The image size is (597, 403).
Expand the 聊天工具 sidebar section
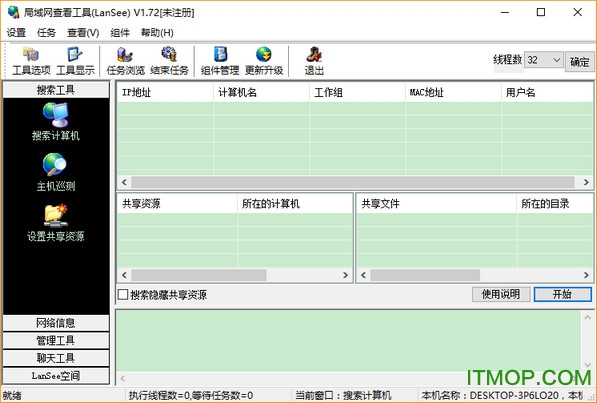56,358
